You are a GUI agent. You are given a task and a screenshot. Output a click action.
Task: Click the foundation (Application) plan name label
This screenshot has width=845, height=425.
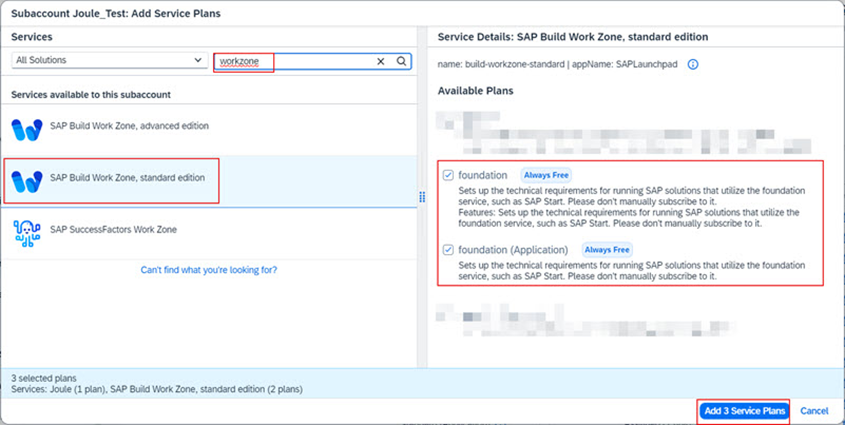pyautogui.click(x=513, y=249)
